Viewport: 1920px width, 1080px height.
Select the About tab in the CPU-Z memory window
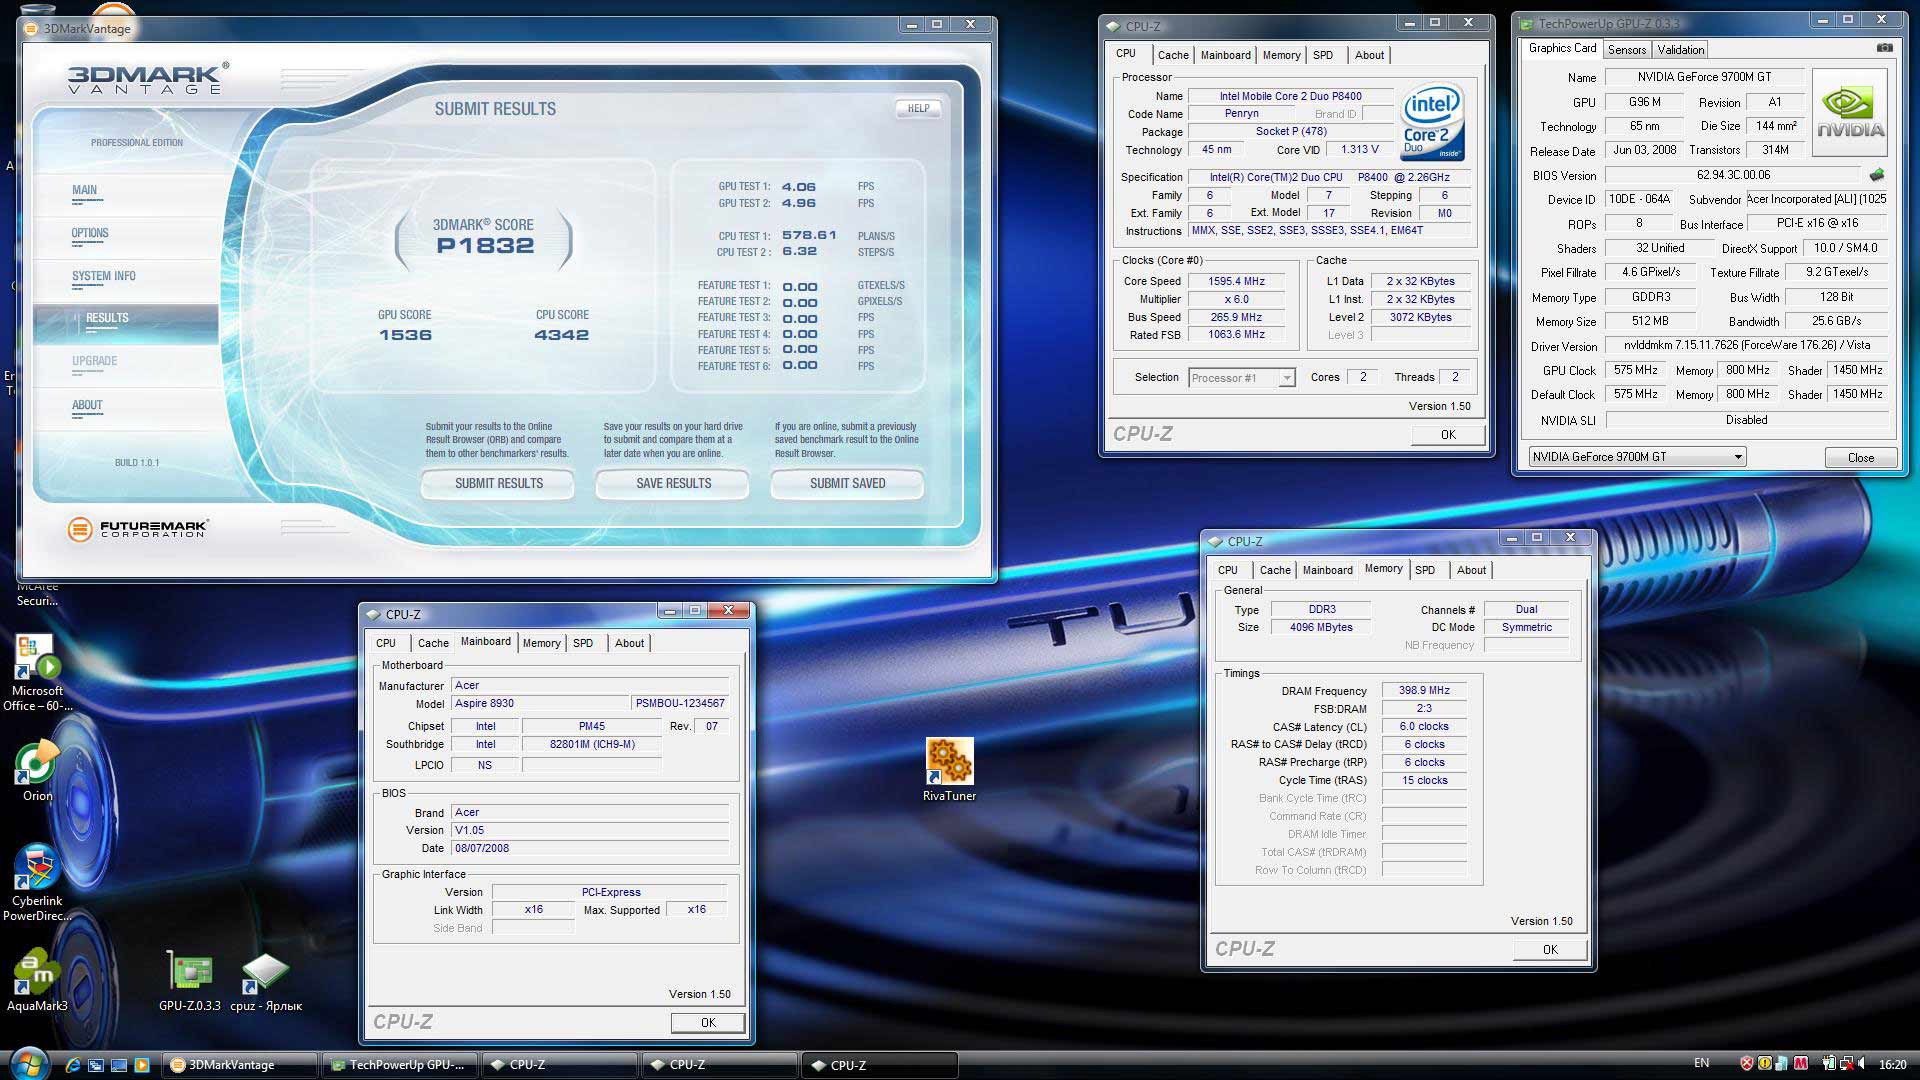tap(1471, 570)
